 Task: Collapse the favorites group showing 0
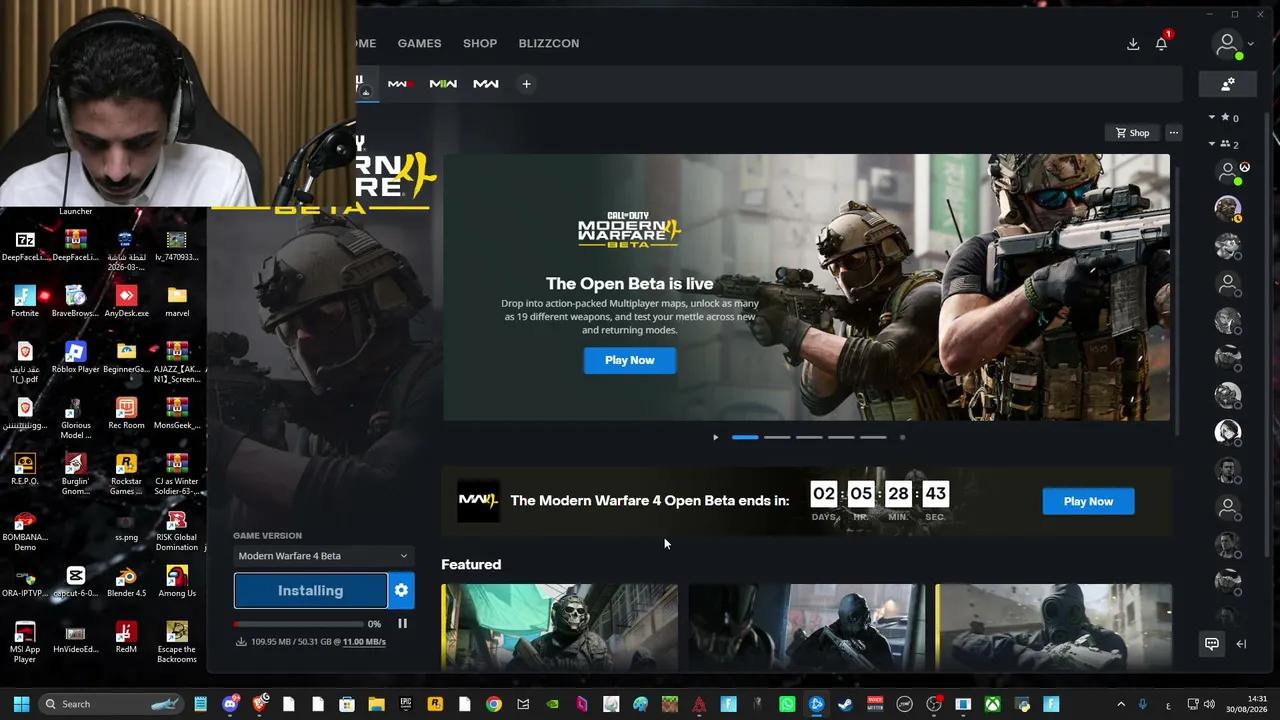coord(1212,118)
